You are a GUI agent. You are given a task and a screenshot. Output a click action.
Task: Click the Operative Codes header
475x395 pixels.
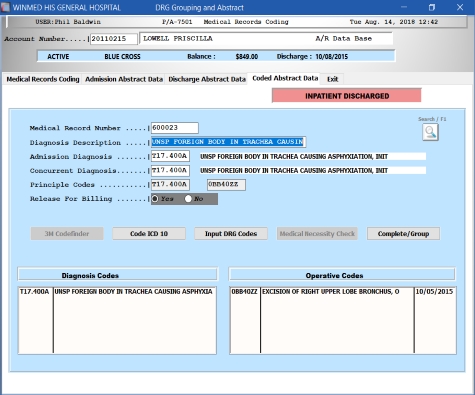(342, 275)
